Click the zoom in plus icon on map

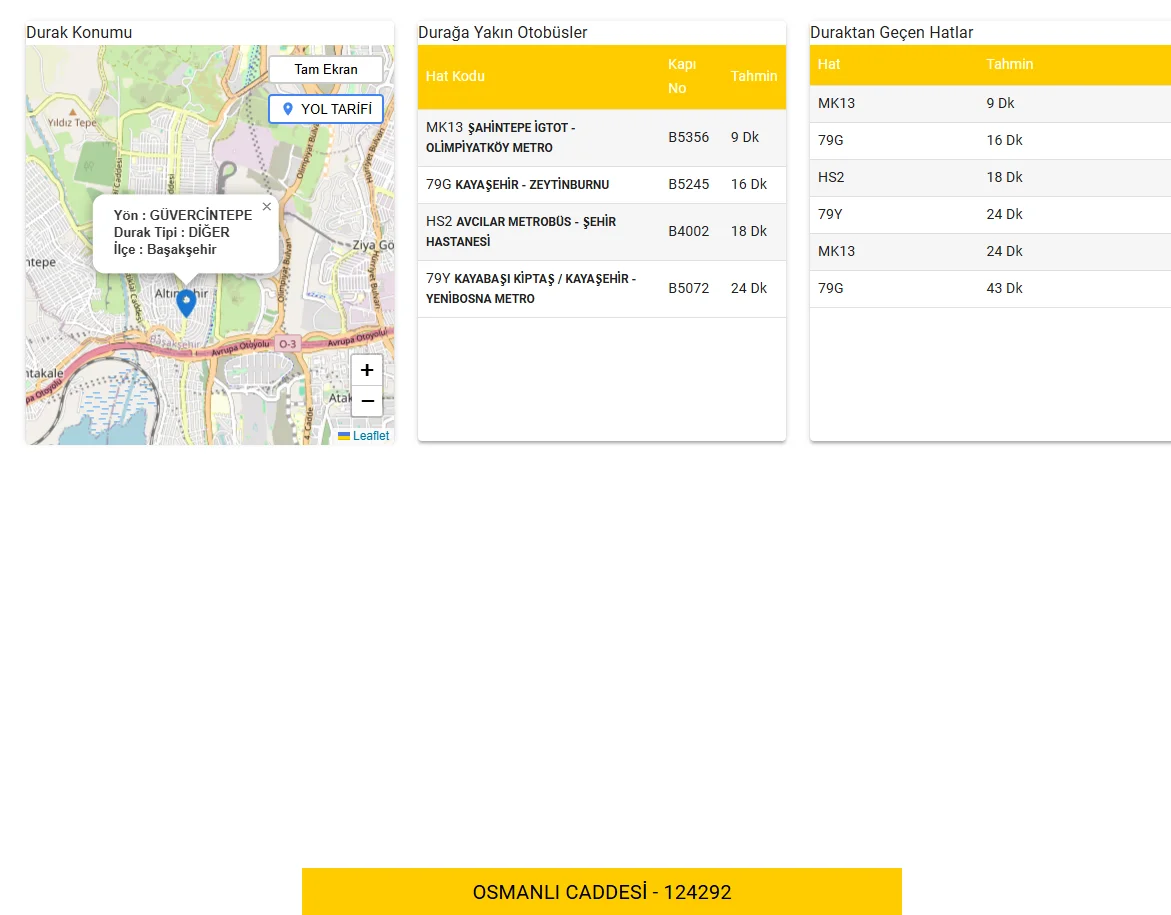(366, 369)
